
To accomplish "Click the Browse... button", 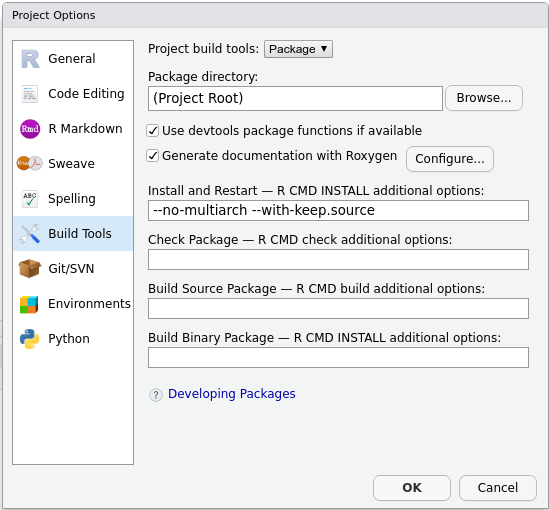I will 484,98.
